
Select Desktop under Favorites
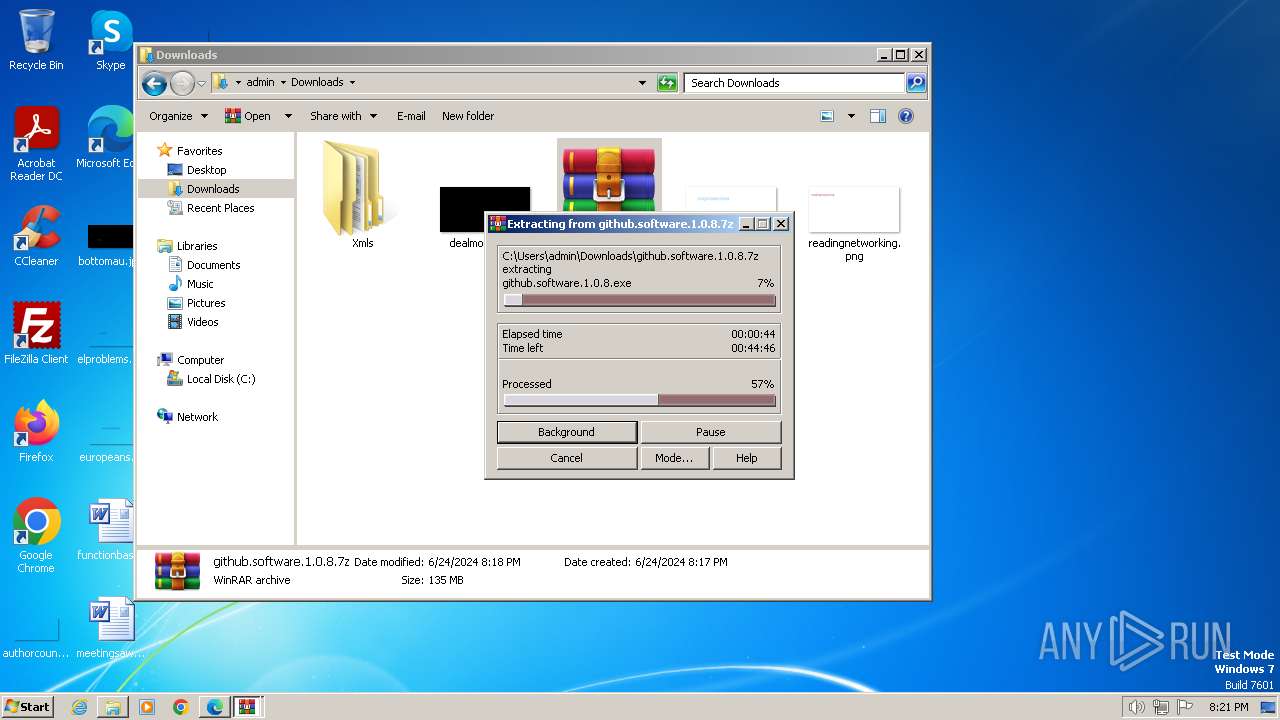(x=206, y=170)
